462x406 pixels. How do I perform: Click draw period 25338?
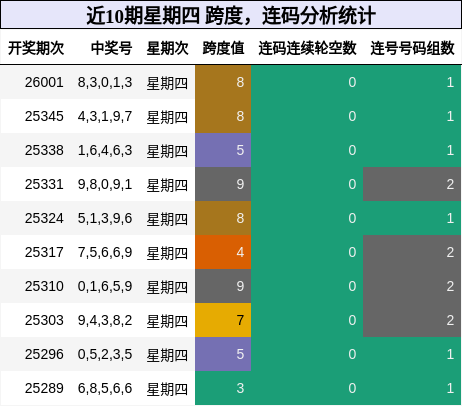pos(44,150)
